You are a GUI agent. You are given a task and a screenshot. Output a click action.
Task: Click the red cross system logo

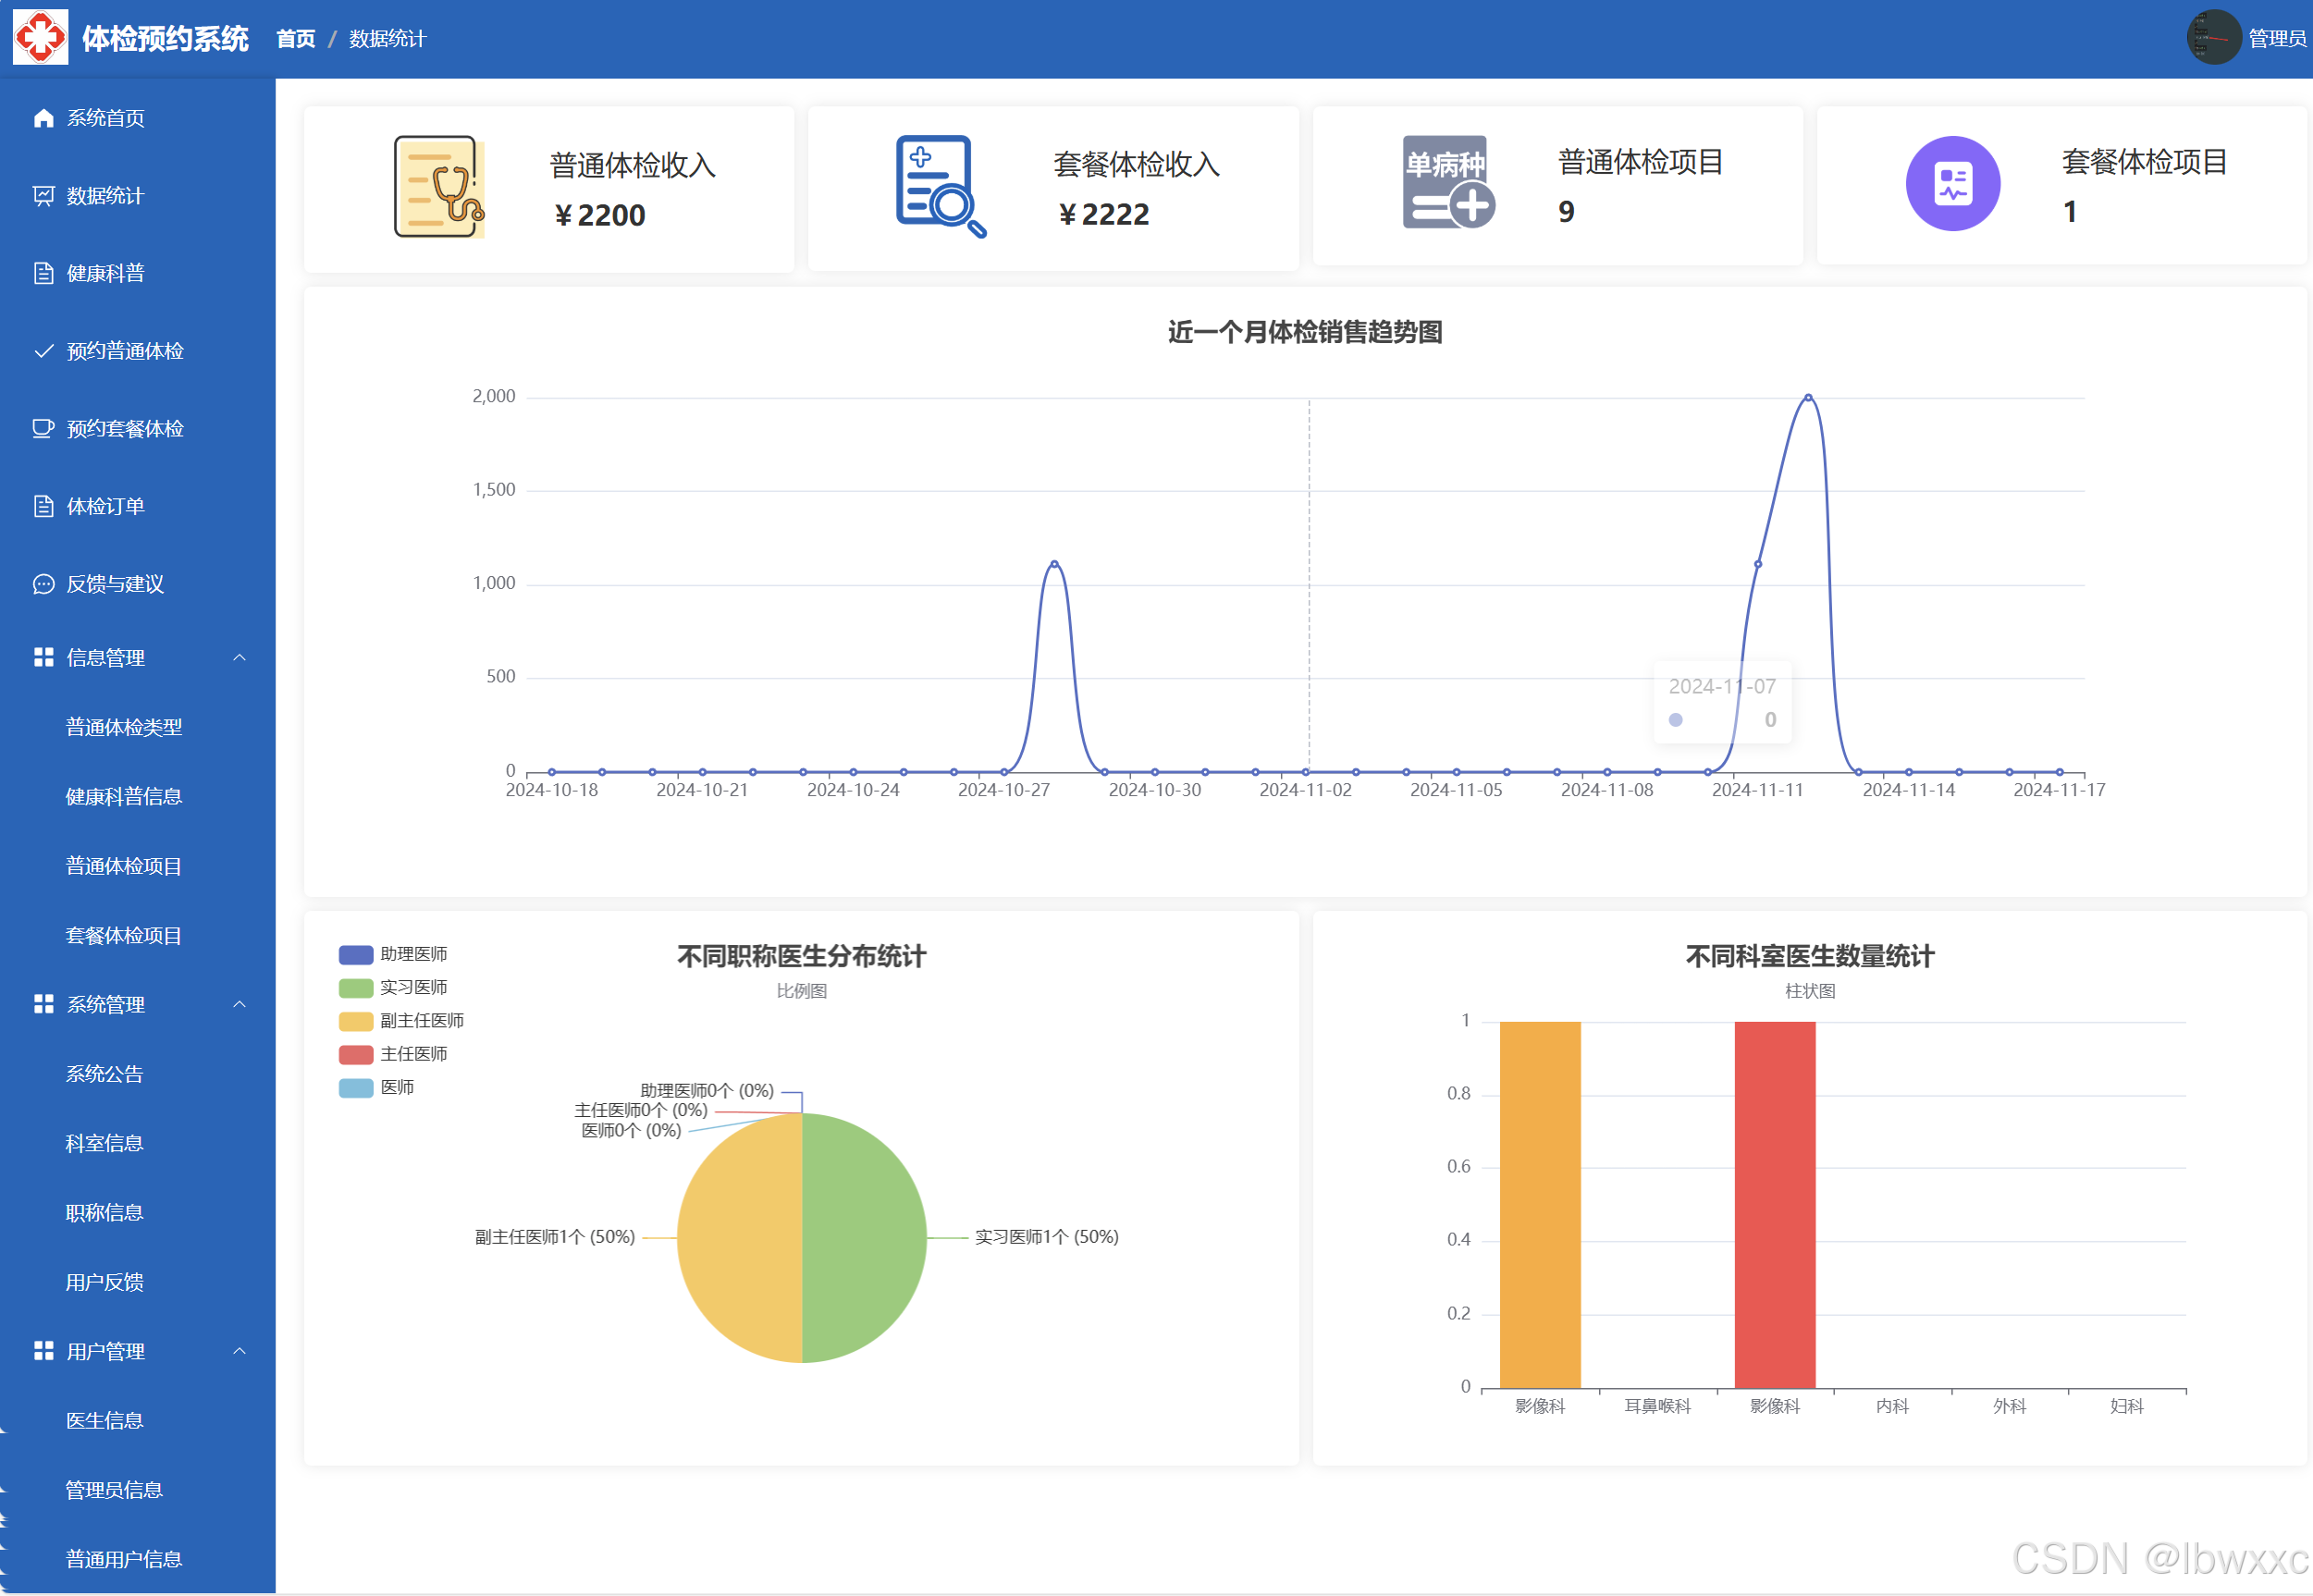pyautogui.click(x=40, y=37)
